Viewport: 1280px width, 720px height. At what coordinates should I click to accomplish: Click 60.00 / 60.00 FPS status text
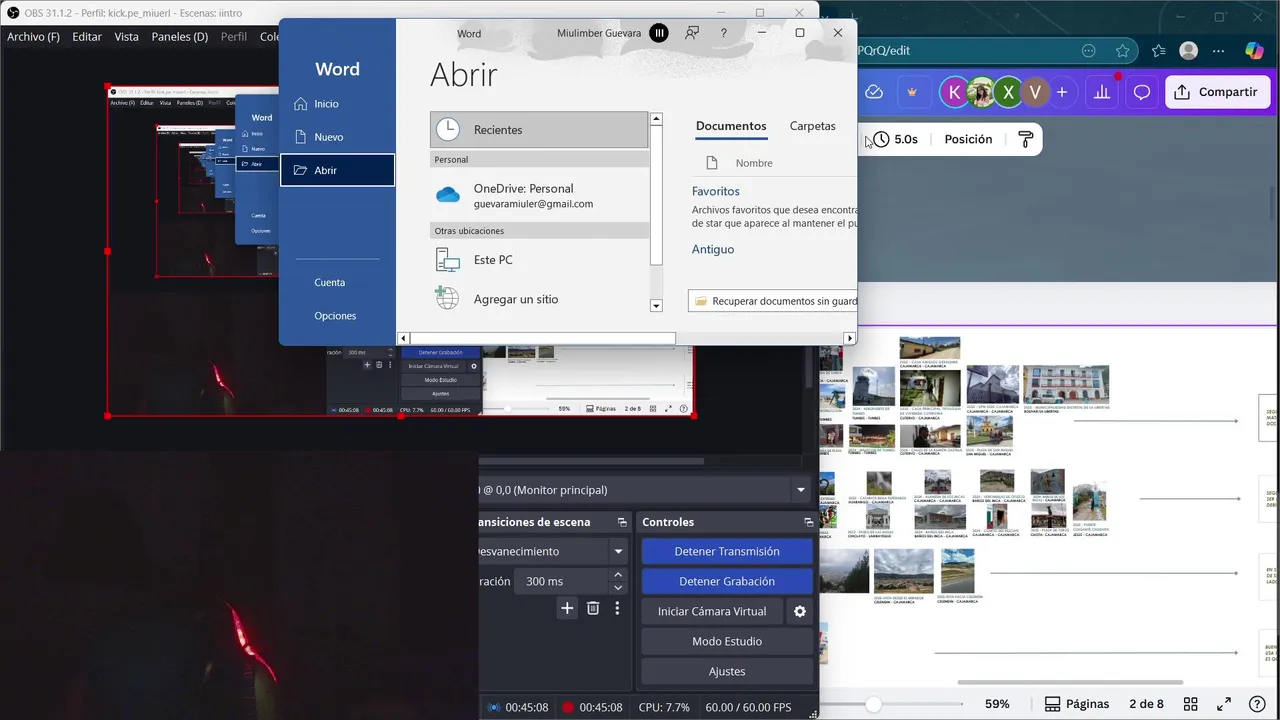pos(748,707)
